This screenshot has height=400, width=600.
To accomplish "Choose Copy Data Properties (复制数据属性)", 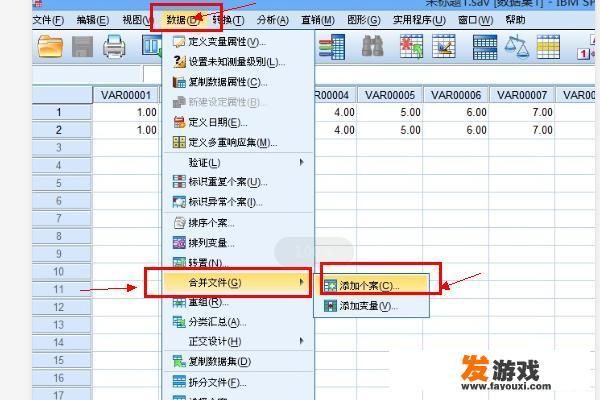I will [237, 82].
